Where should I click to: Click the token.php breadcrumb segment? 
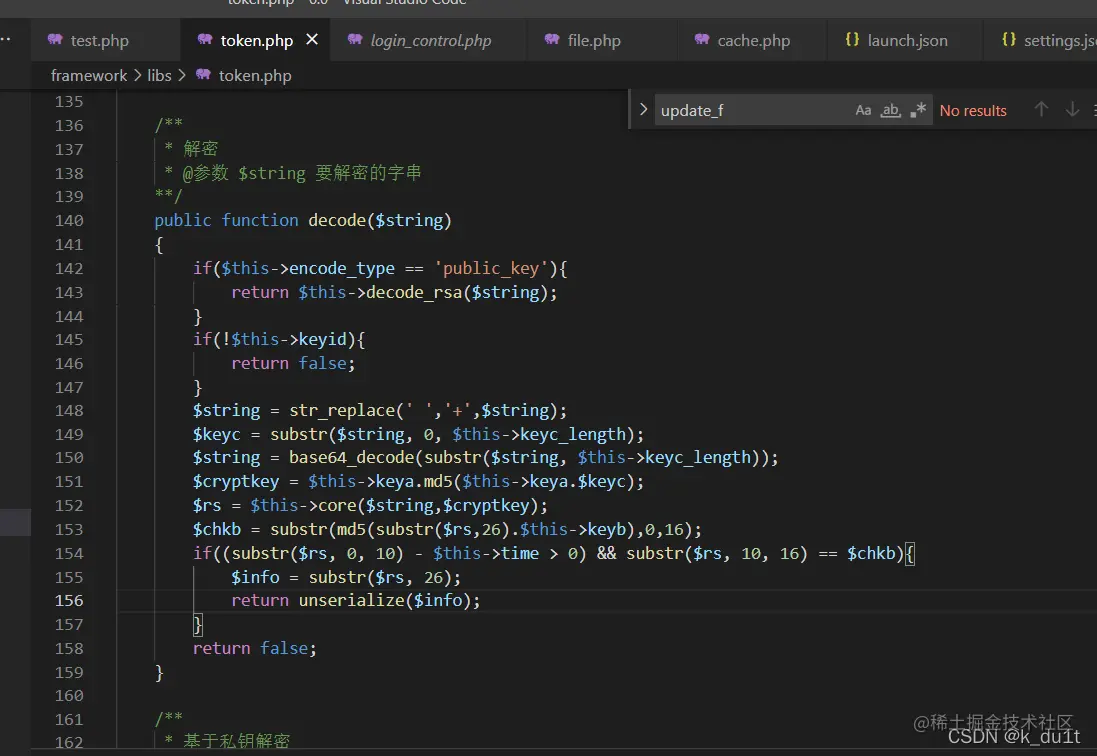(x=255, y=76)
